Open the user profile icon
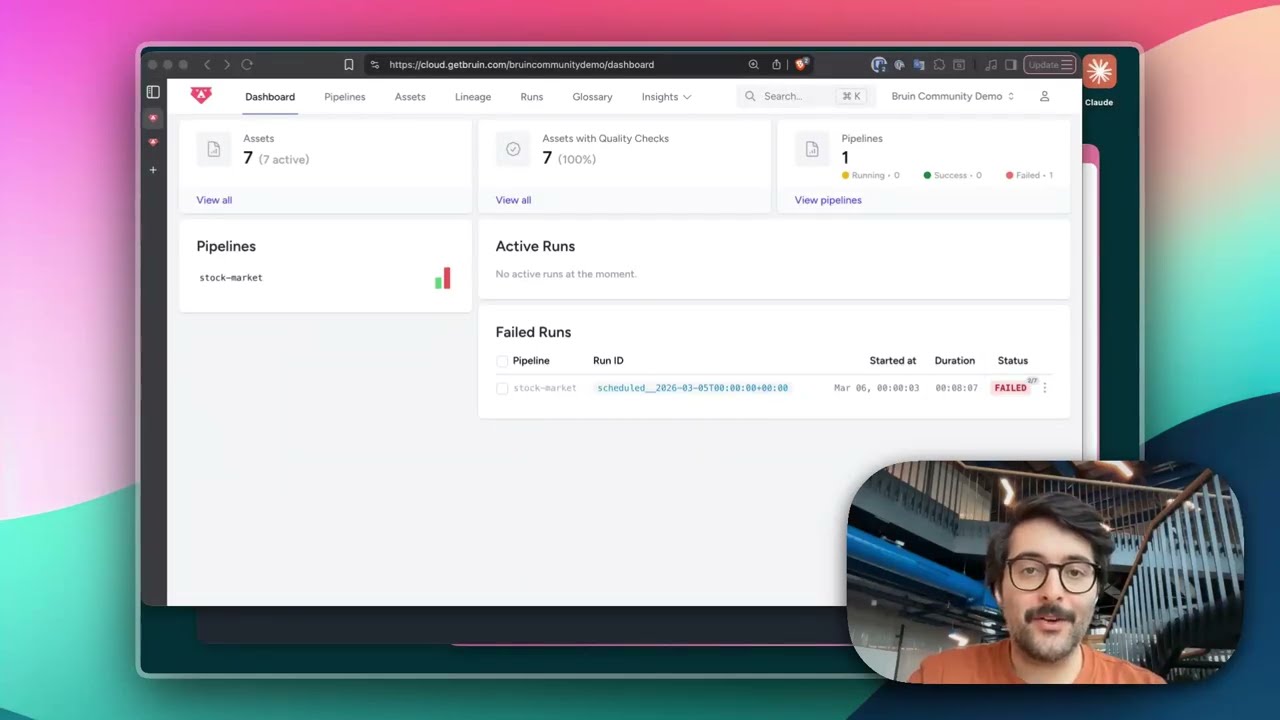 pos(1044,96)
